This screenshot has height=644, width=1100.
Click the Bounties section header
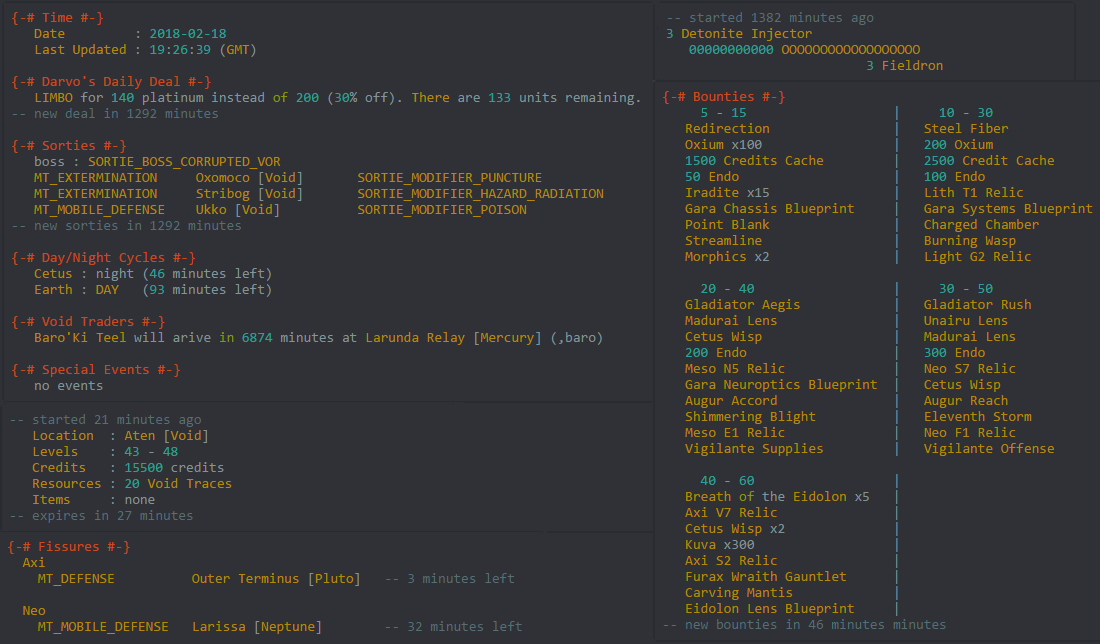724,97
